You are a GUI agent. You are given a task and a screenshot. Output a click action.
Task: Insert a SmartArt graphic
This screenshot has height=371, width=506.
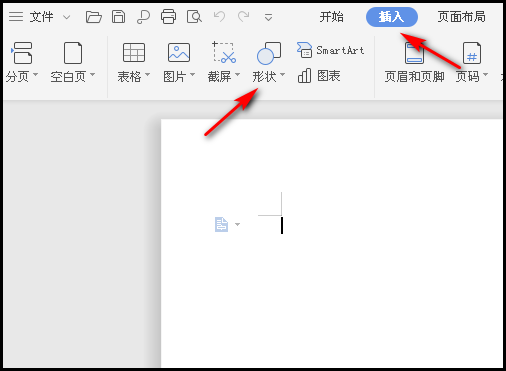coord(330,50)
